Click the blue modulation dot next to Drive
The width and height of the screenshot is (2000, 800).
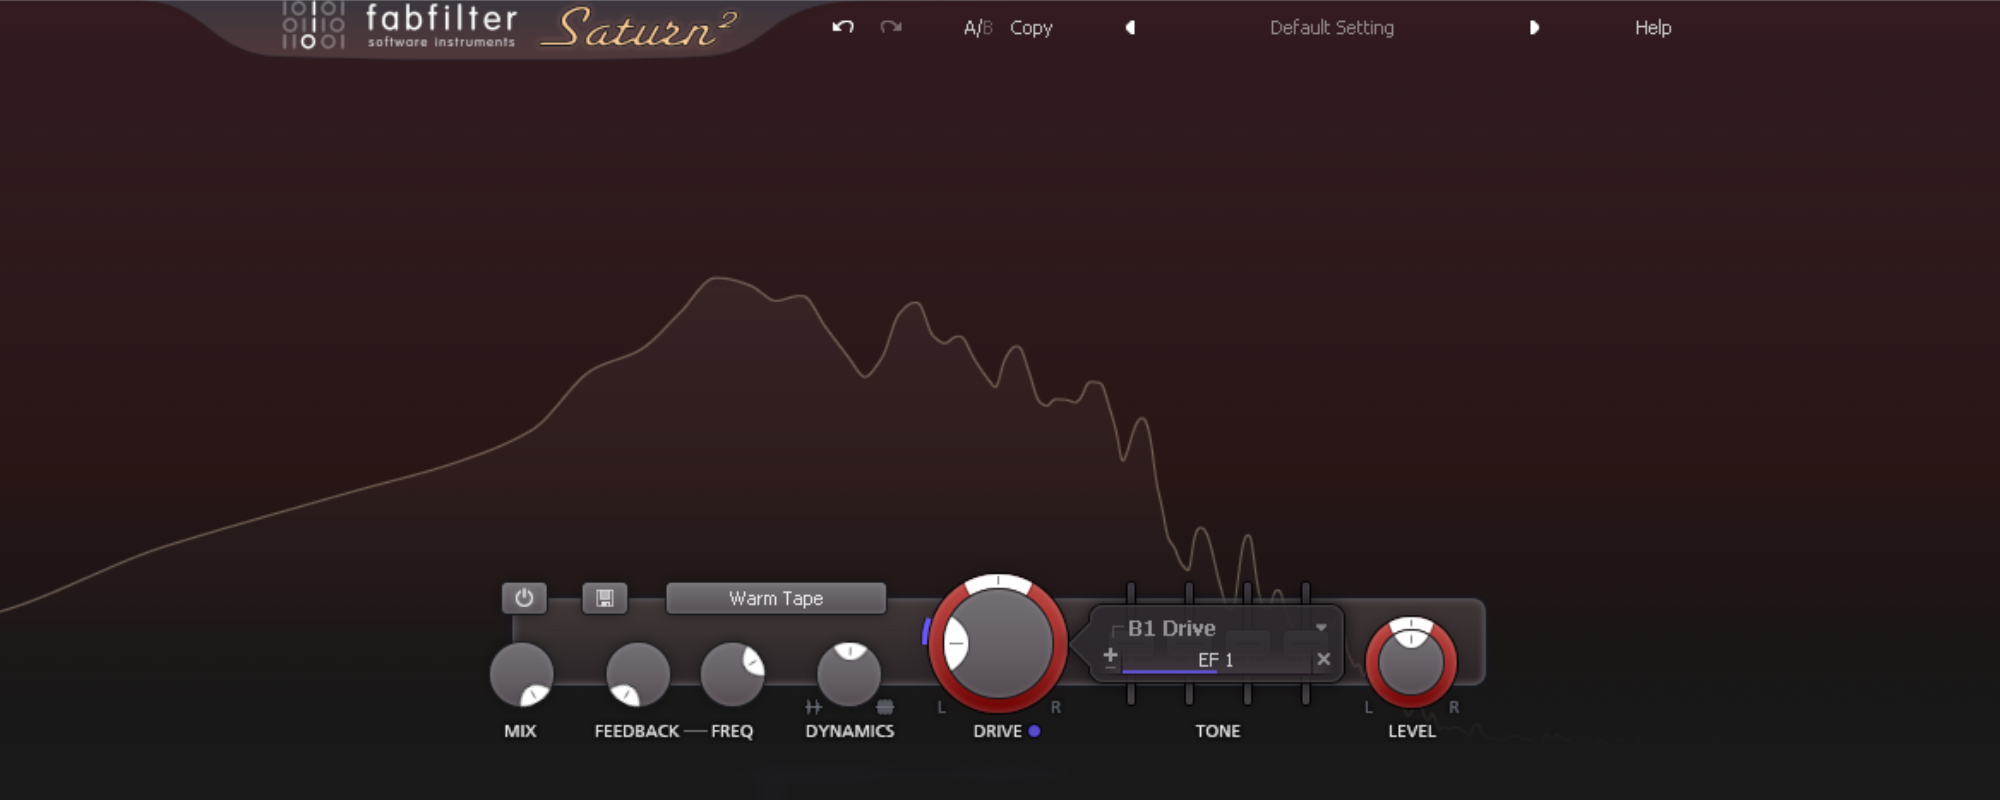pyautogui.click(x=1034, y=731)
